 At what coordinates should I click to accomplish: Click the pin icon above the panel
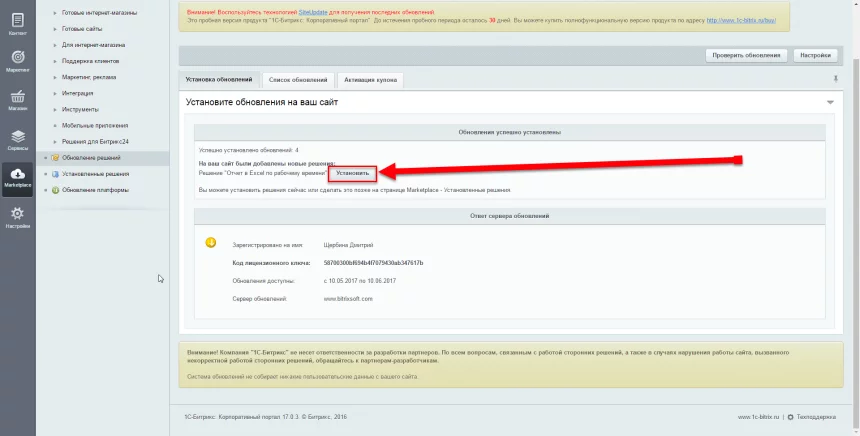click(x=835, y=79)
